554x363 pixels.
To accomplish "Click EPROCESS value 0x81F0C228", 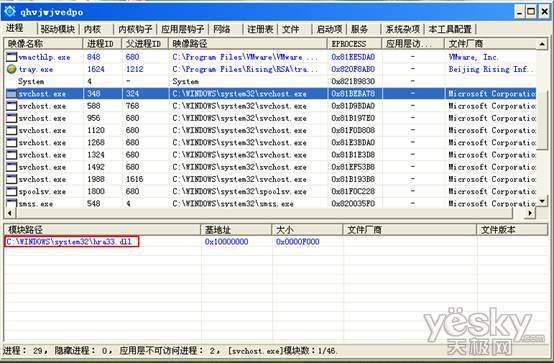I will click(x=353, y=191).
